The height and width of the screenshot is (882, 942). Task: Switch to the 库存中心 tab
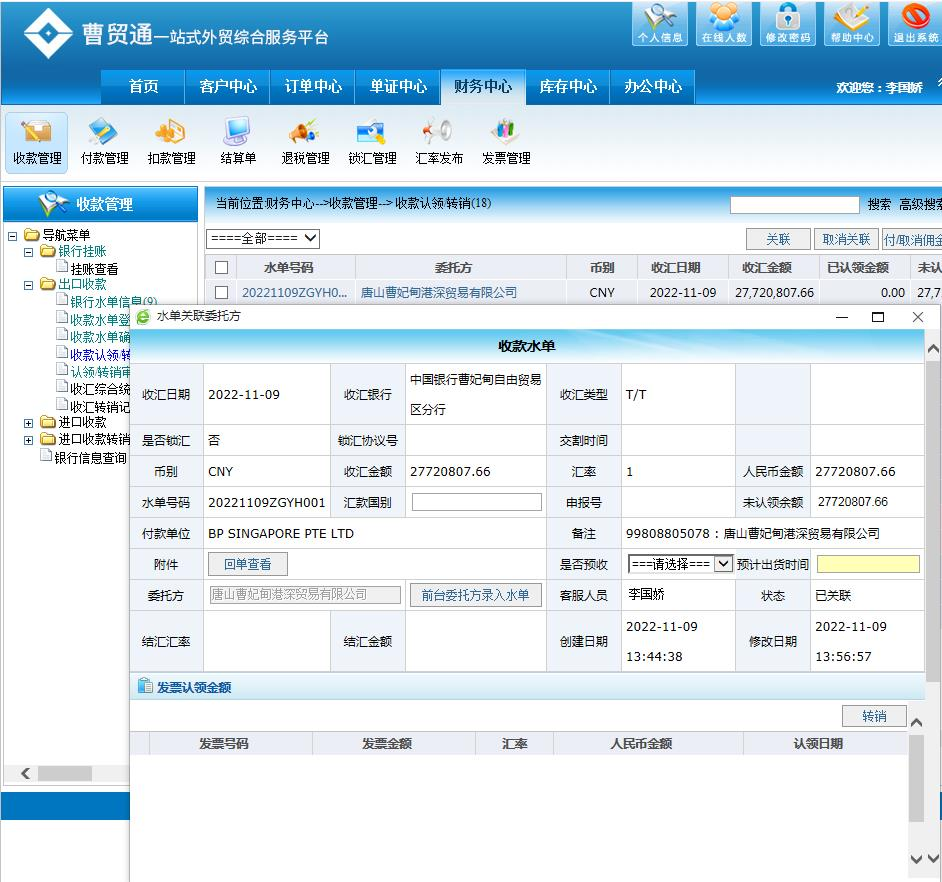[x=568, y=87]
